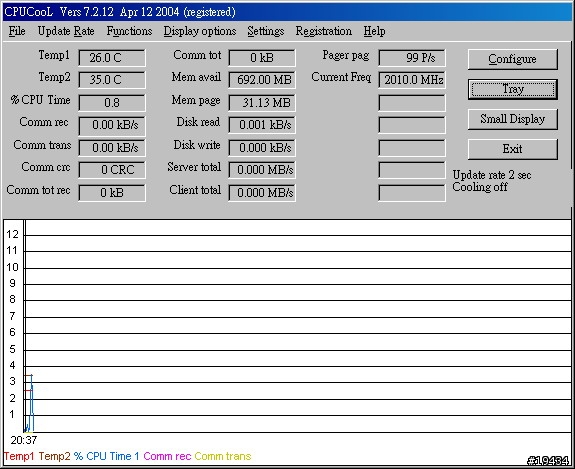Click the Comm trans label
Screen dimensions: 575x469
42,145
